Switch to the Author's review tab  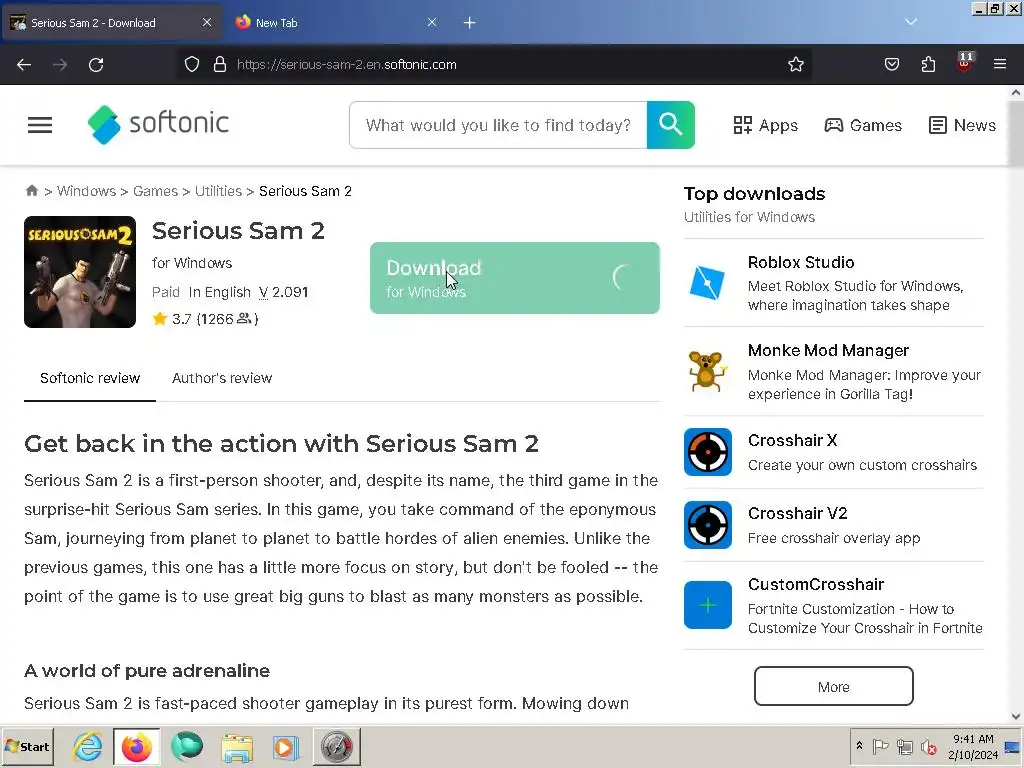coord(222,378)
